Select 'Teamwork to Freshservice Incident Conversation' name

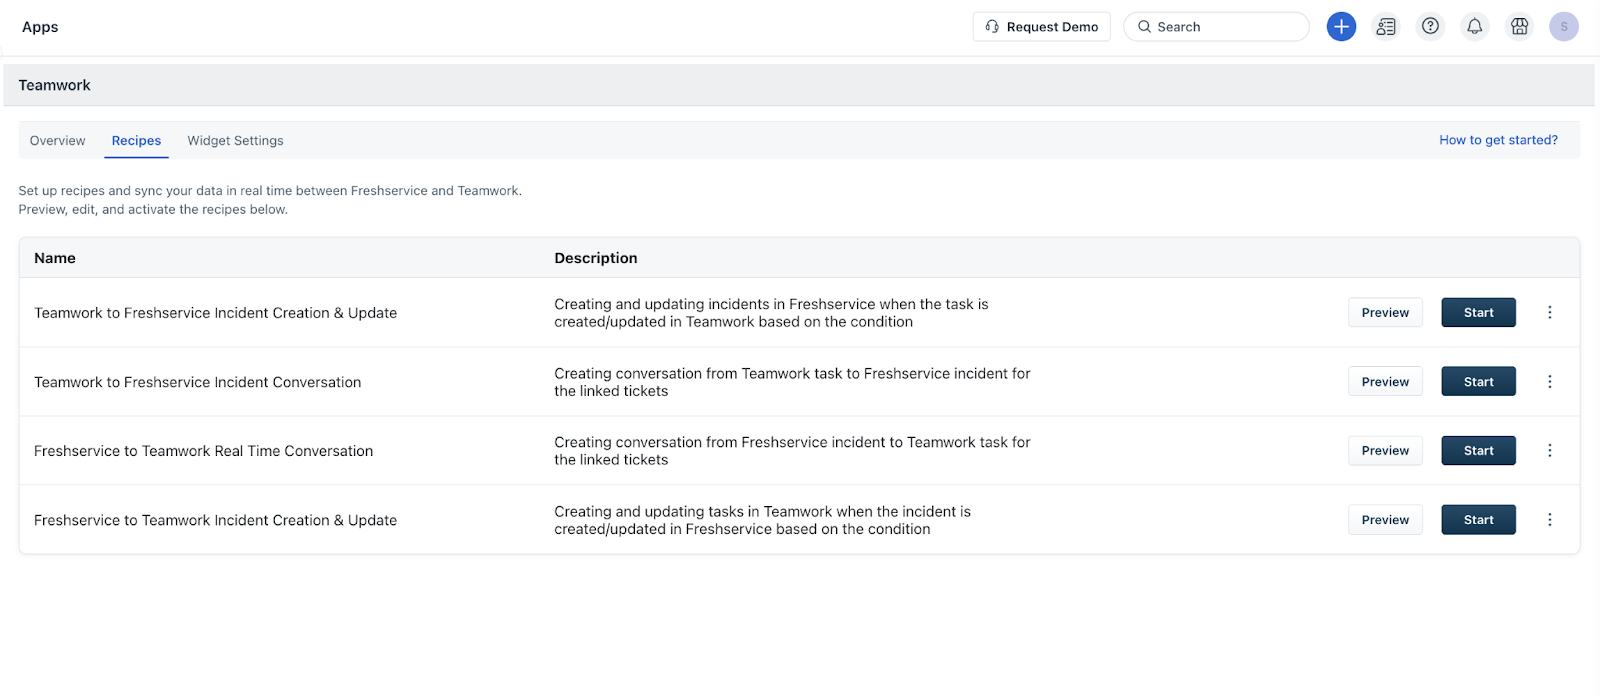[197, 382]
